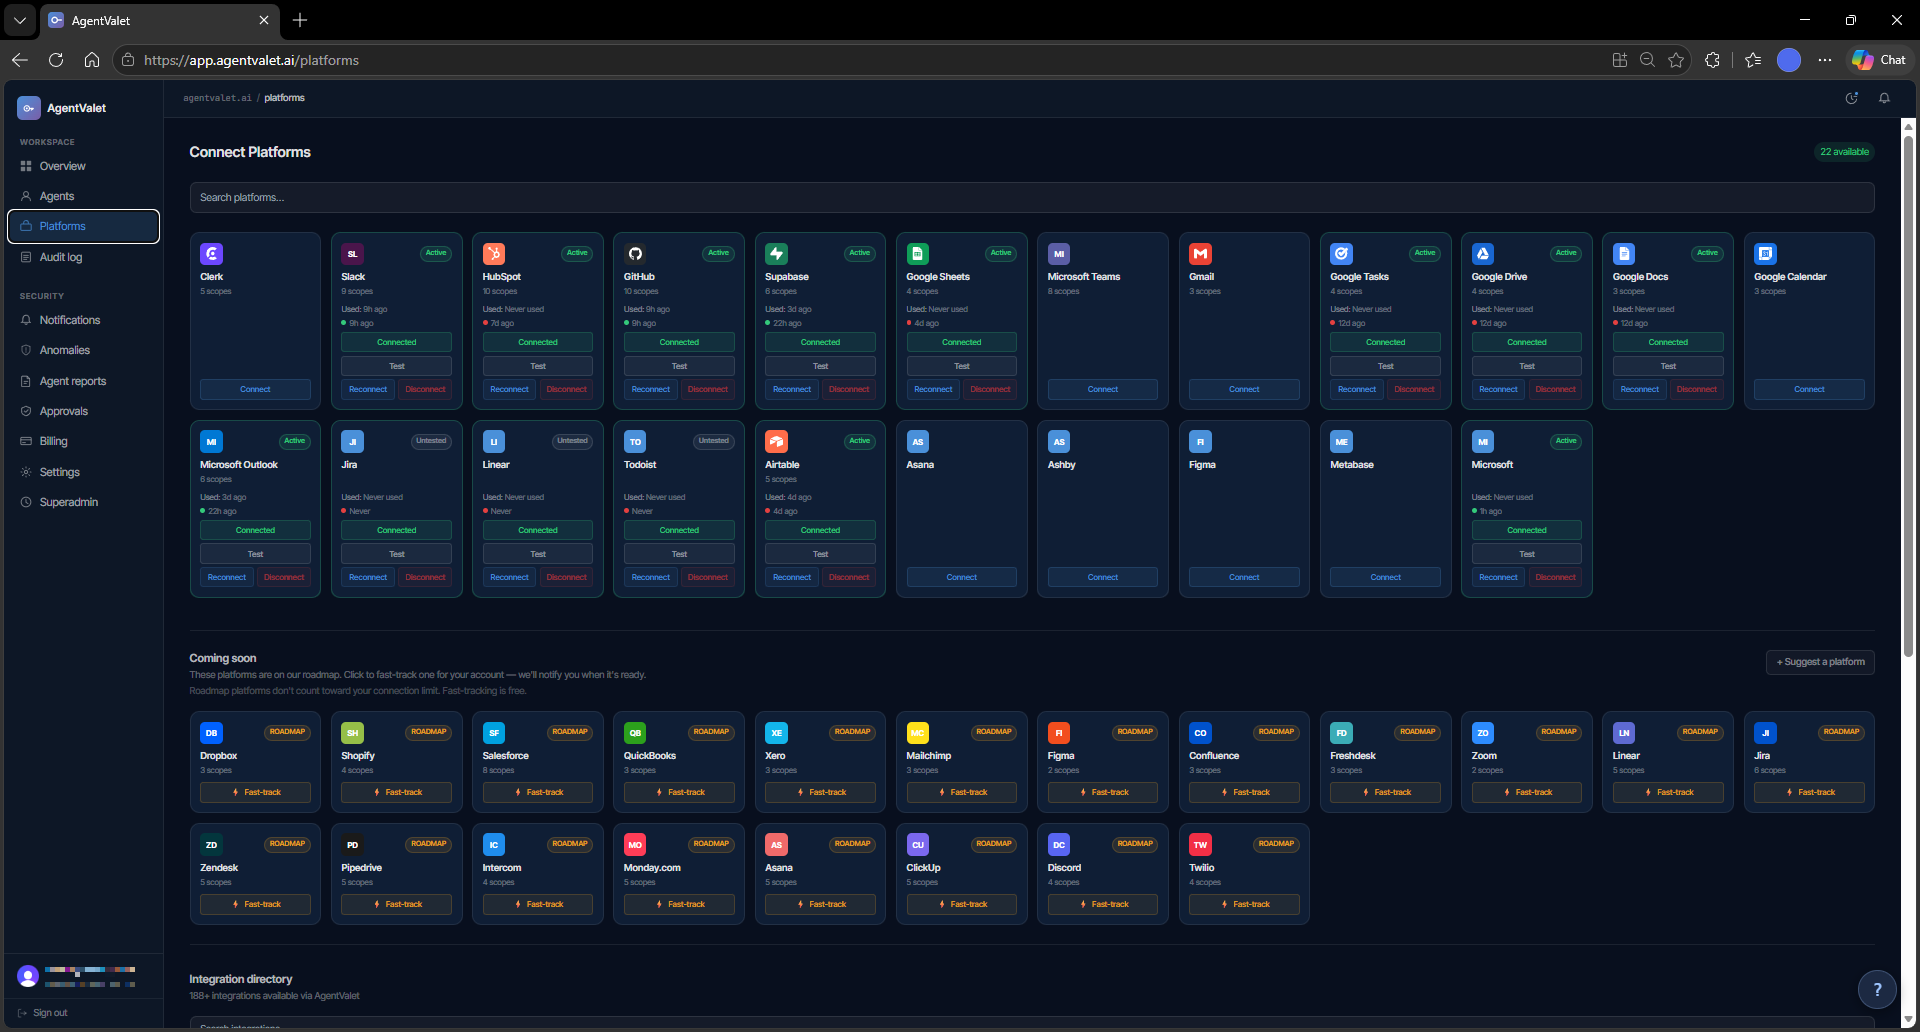The width and height of the screenshot is (1920, 1032).
Task: Open browser extensions icon
Action: click(1712, 60)
